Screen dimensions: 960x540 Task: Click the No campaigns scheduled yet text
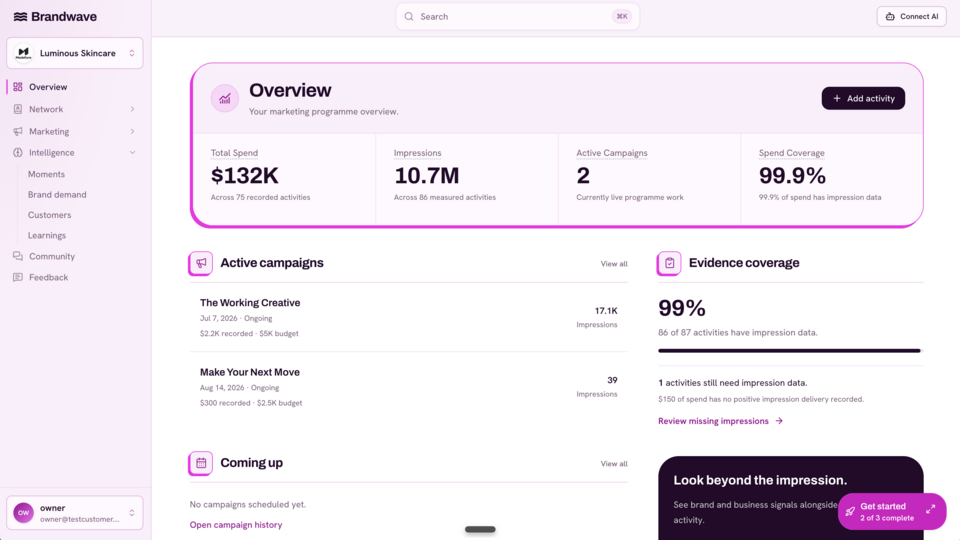247,504
